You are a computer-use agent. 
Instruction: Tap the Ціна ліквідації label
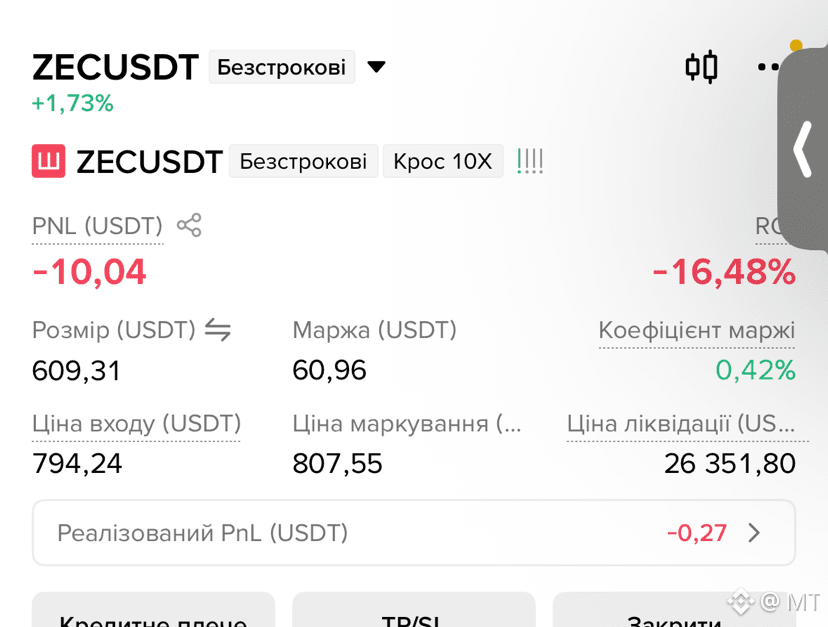(x=681, y=424)
